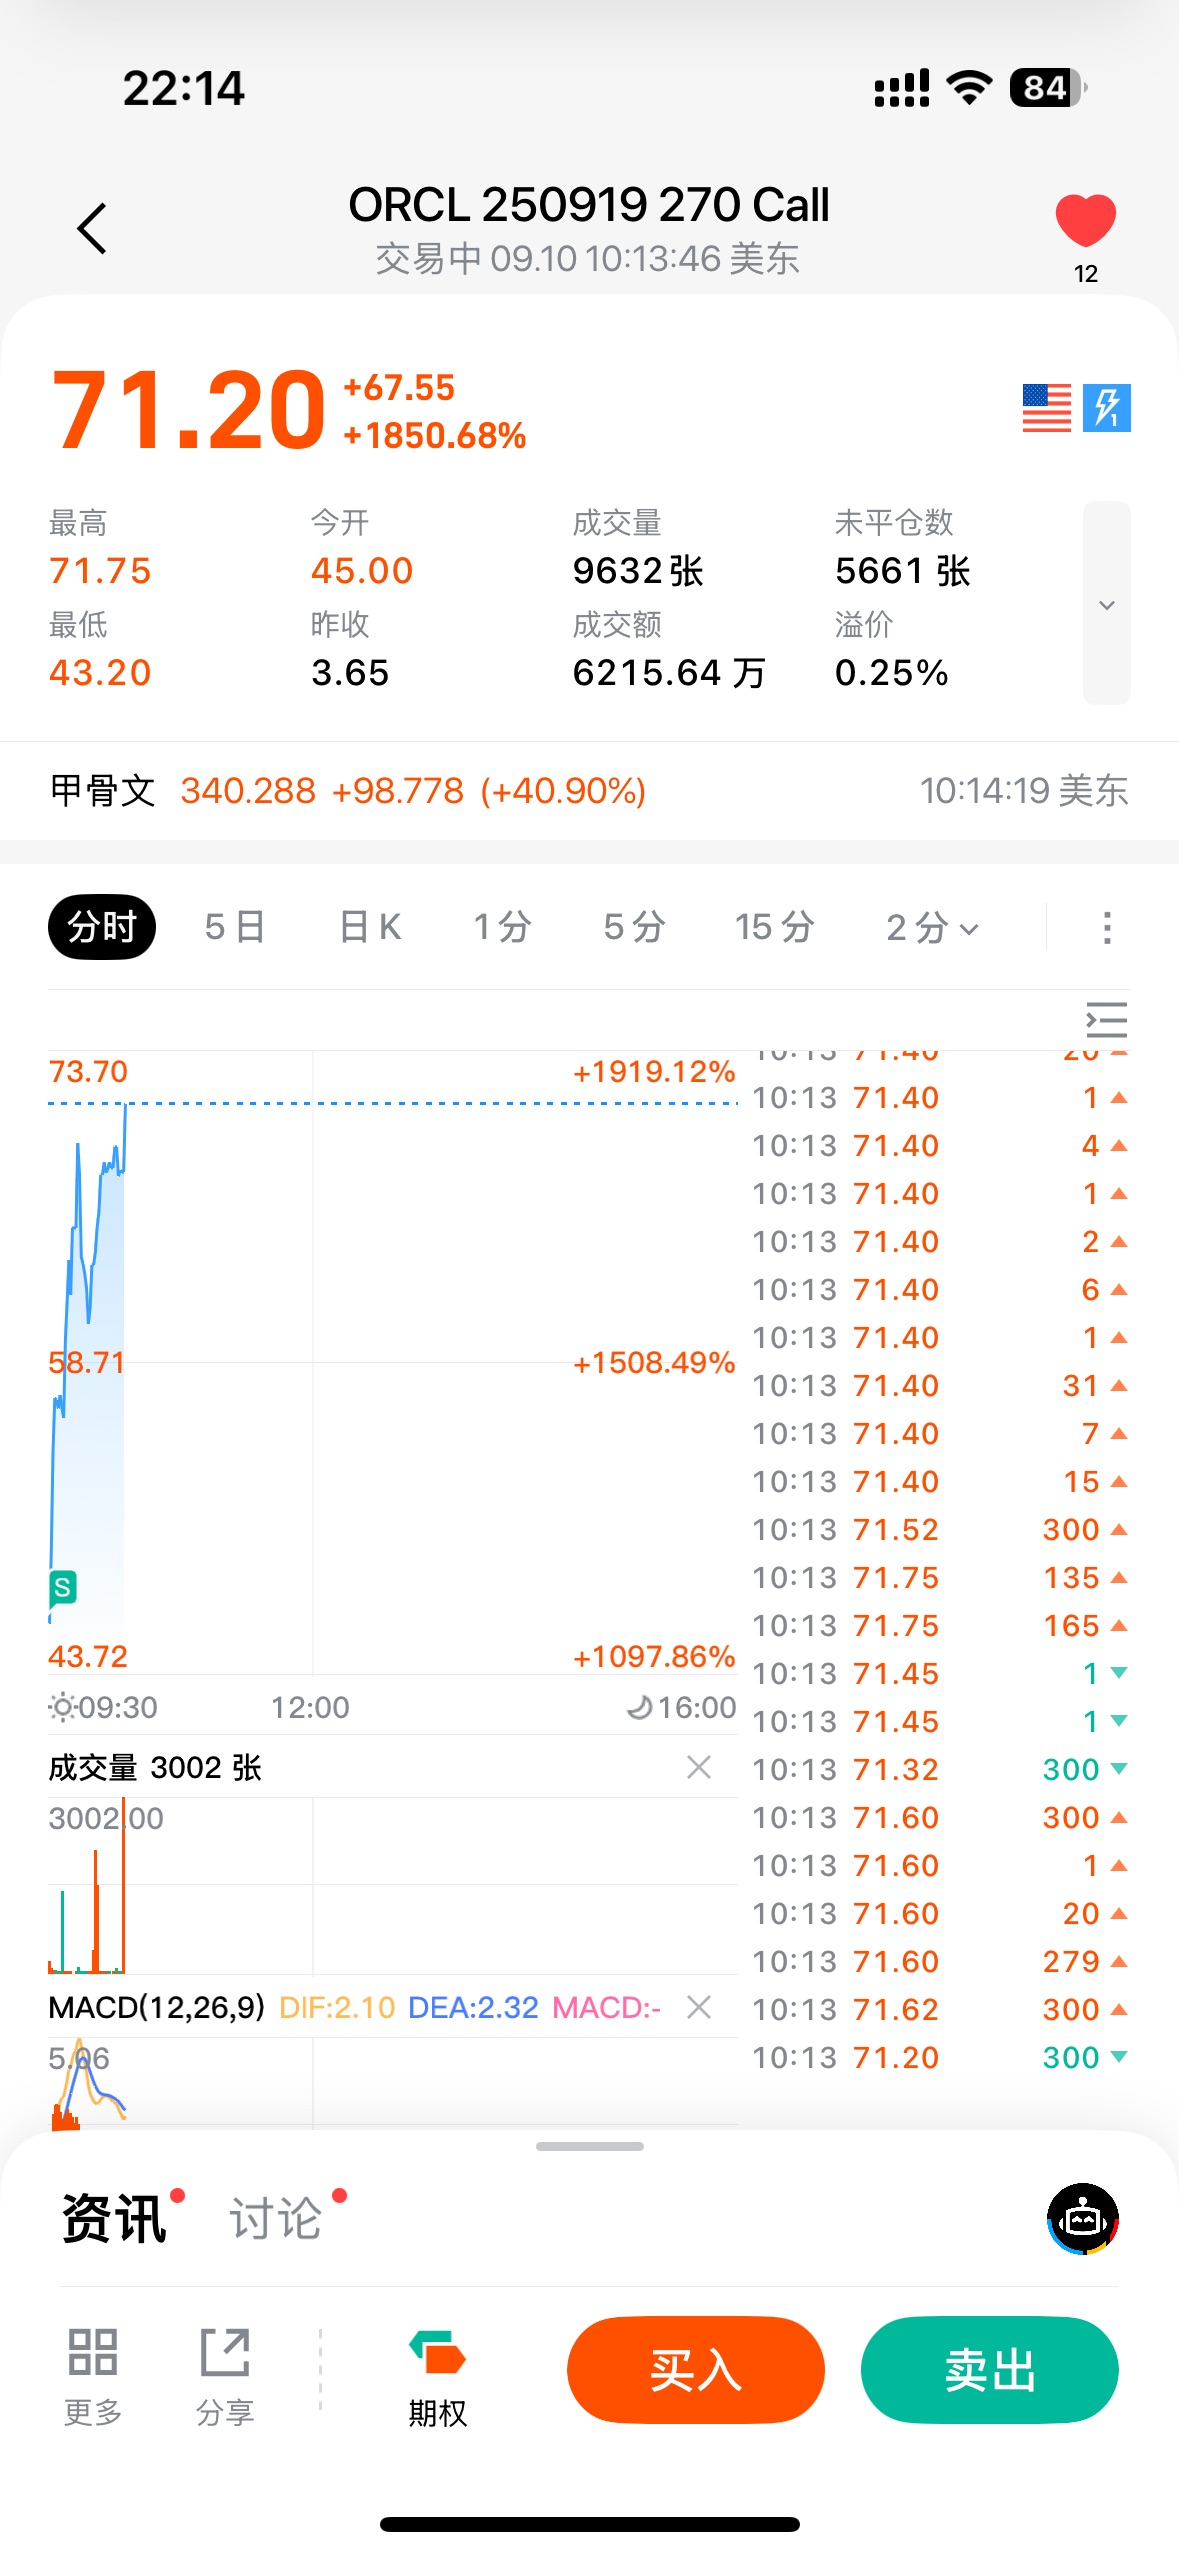This screenshot has height=2556, width=1179.
Task: Tap the back arrow icon
Action: 92,229
